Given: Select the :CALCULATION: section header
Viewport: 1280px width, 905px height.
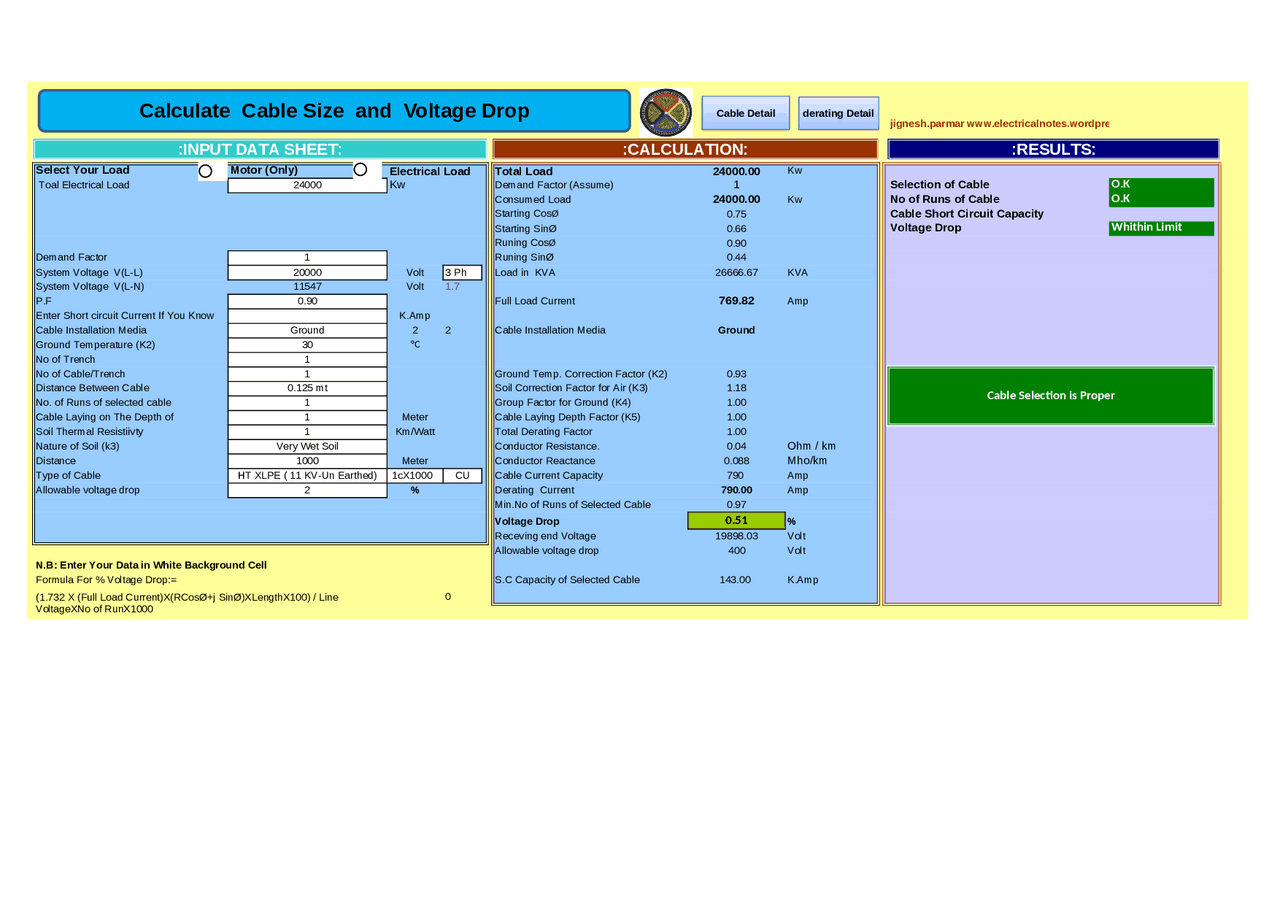Looking at the screenshot, I should (683, 148).
